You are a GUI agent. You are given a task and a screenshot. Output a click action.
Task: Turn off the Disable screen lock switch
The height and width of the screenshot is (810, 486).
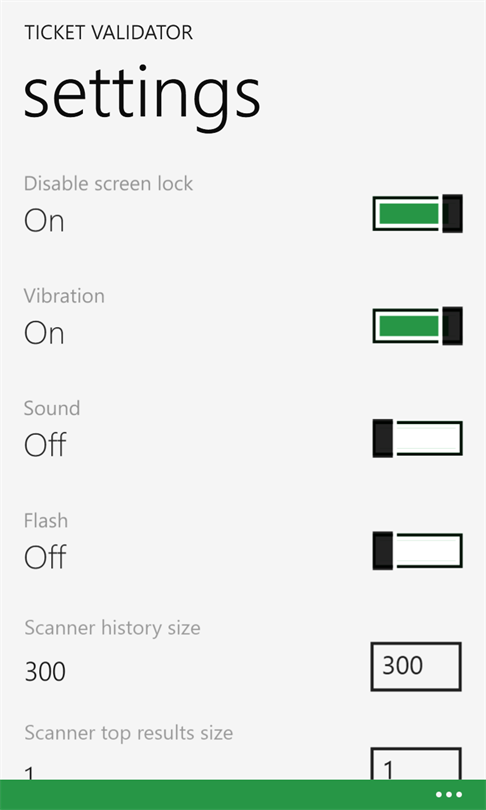417,213
